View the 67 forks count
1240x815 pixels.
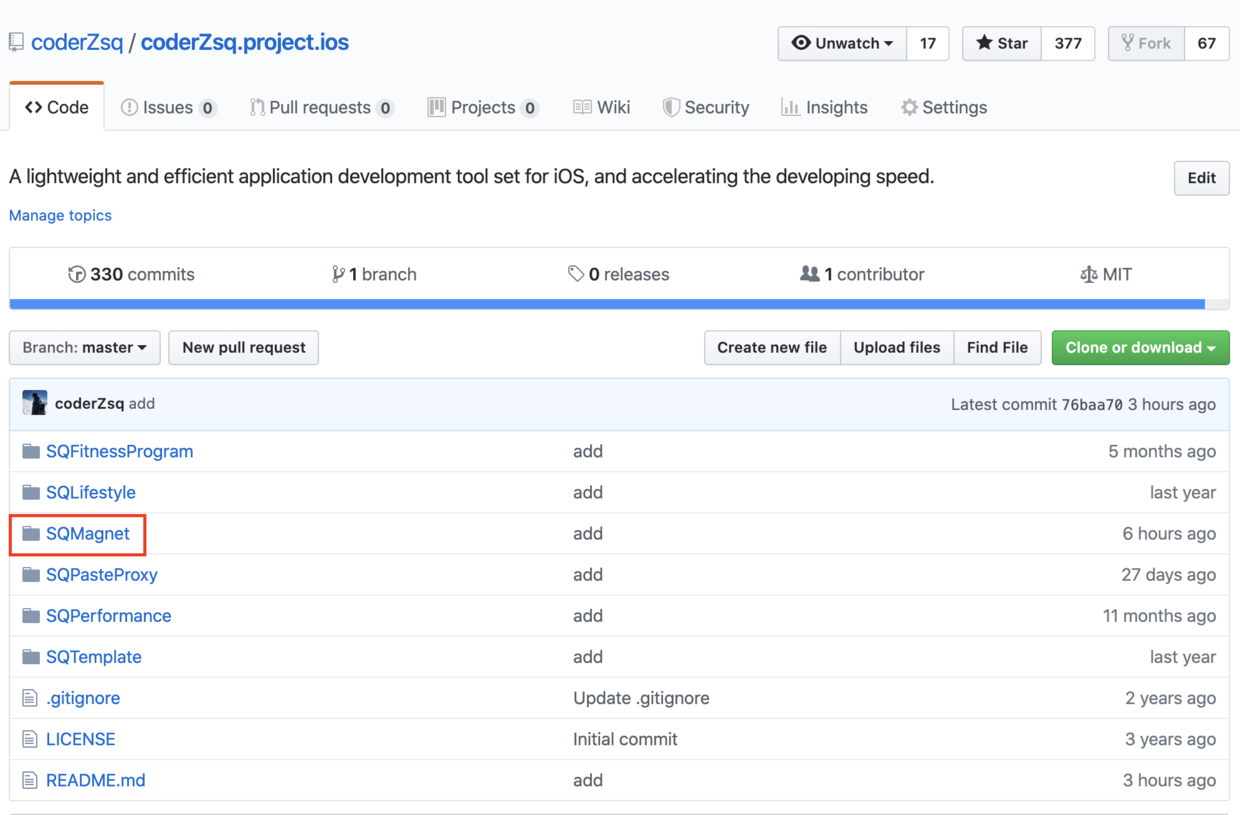1207,43
